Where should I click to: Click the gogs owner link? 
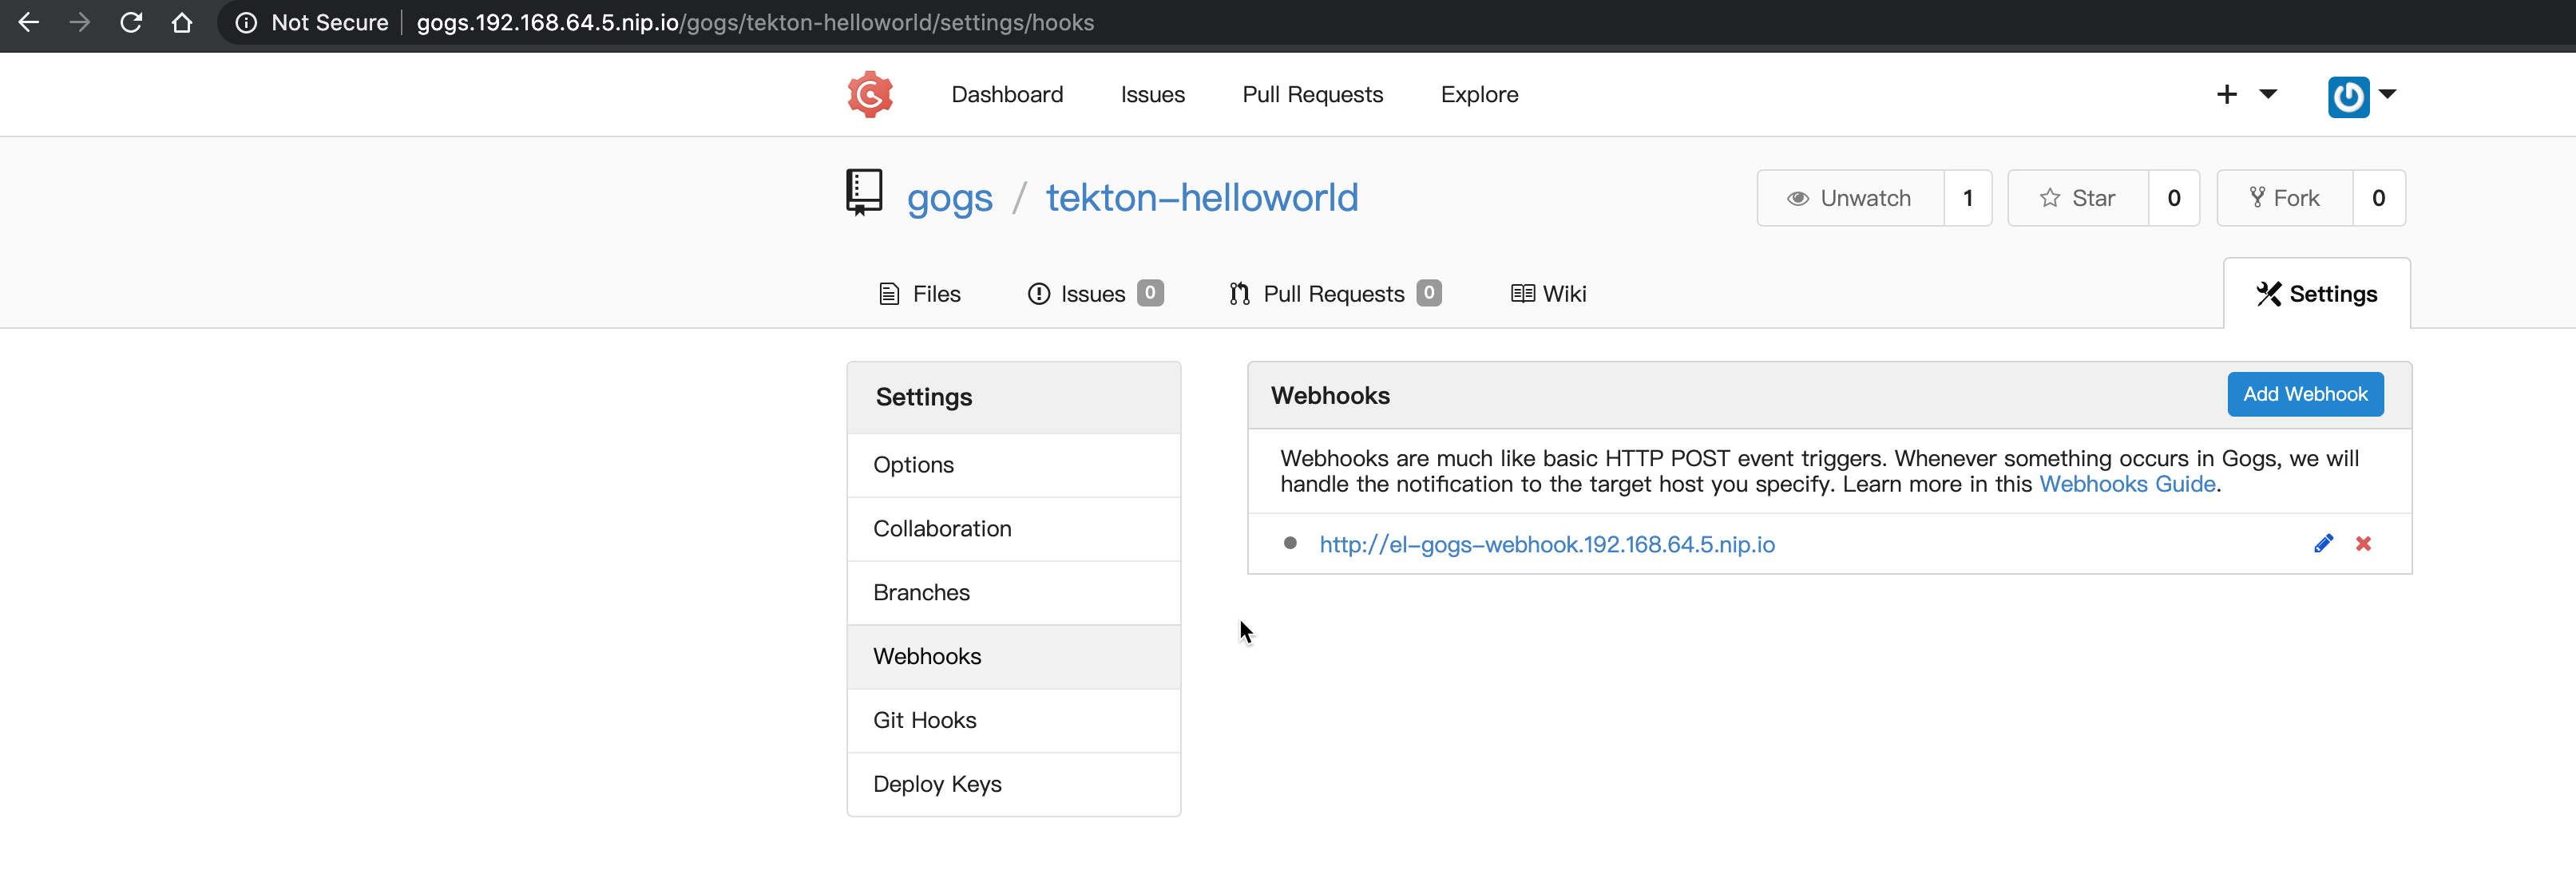[x=949, y=198]
